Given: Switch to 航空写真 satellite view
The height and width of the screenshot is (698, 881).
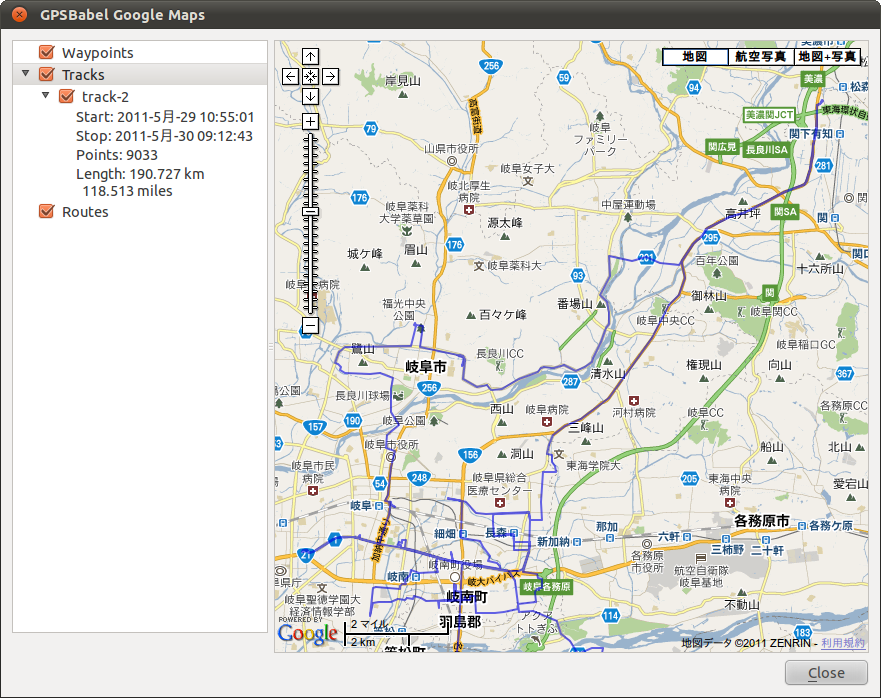Looking at the screenshot, I should click(760, 57).
